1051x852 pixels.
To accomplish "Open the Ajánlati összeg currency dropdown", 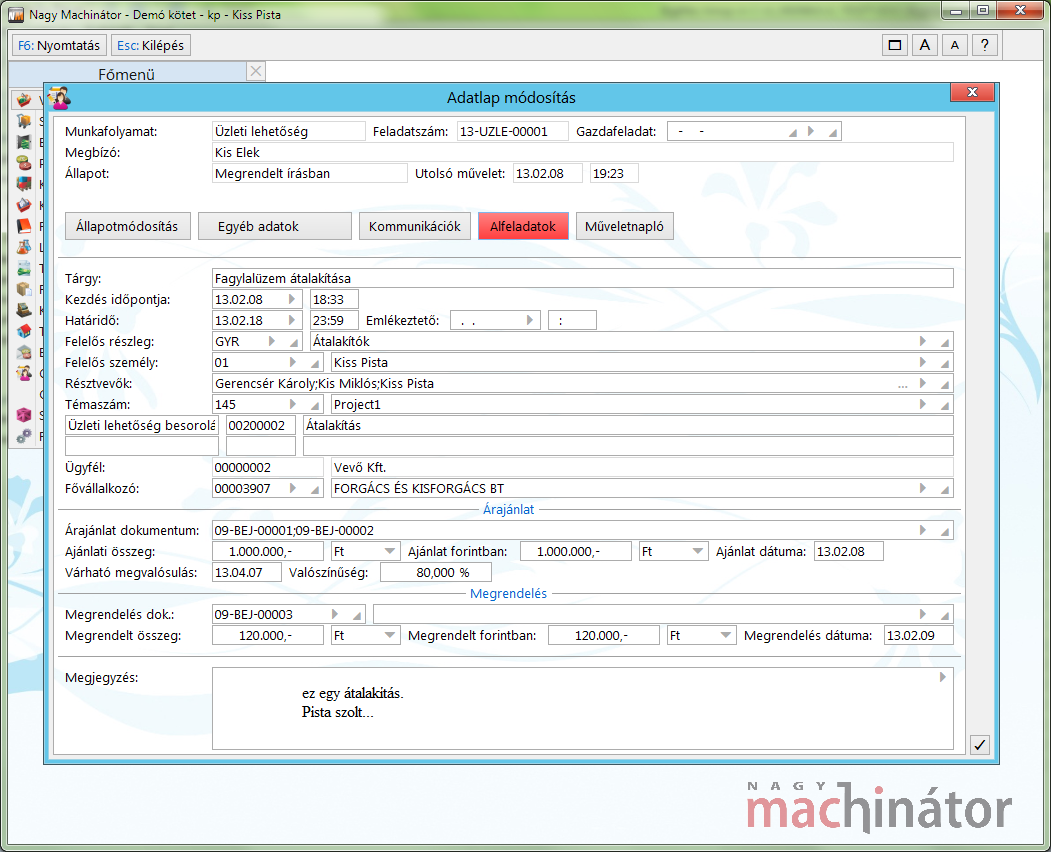I will pyautogui.click(x=390, y=551).
